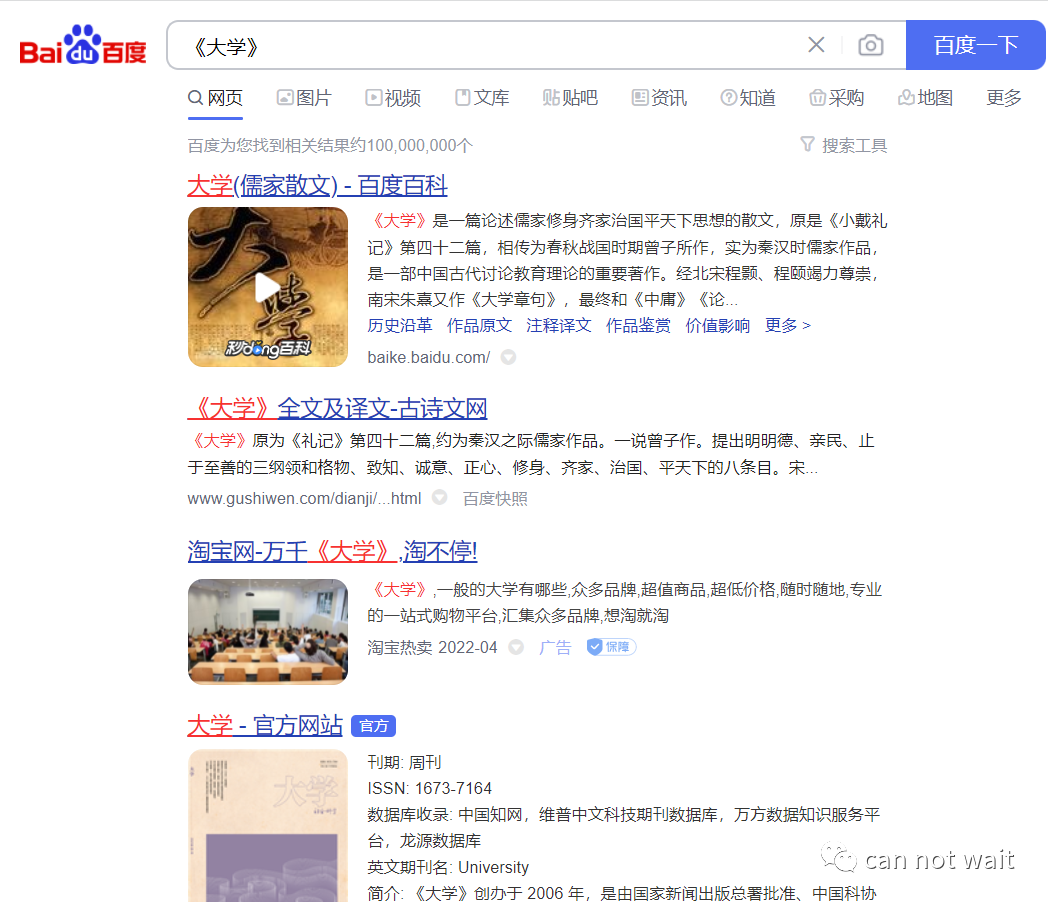The image size is (1048, 902).
Task: Click the 广告 label
Action: [x=555, y=647]
